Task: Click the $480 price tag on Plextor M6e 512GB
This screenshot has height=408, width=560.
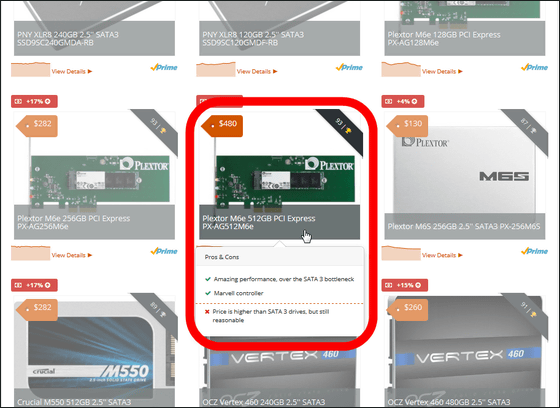Action: click(222, 126)
